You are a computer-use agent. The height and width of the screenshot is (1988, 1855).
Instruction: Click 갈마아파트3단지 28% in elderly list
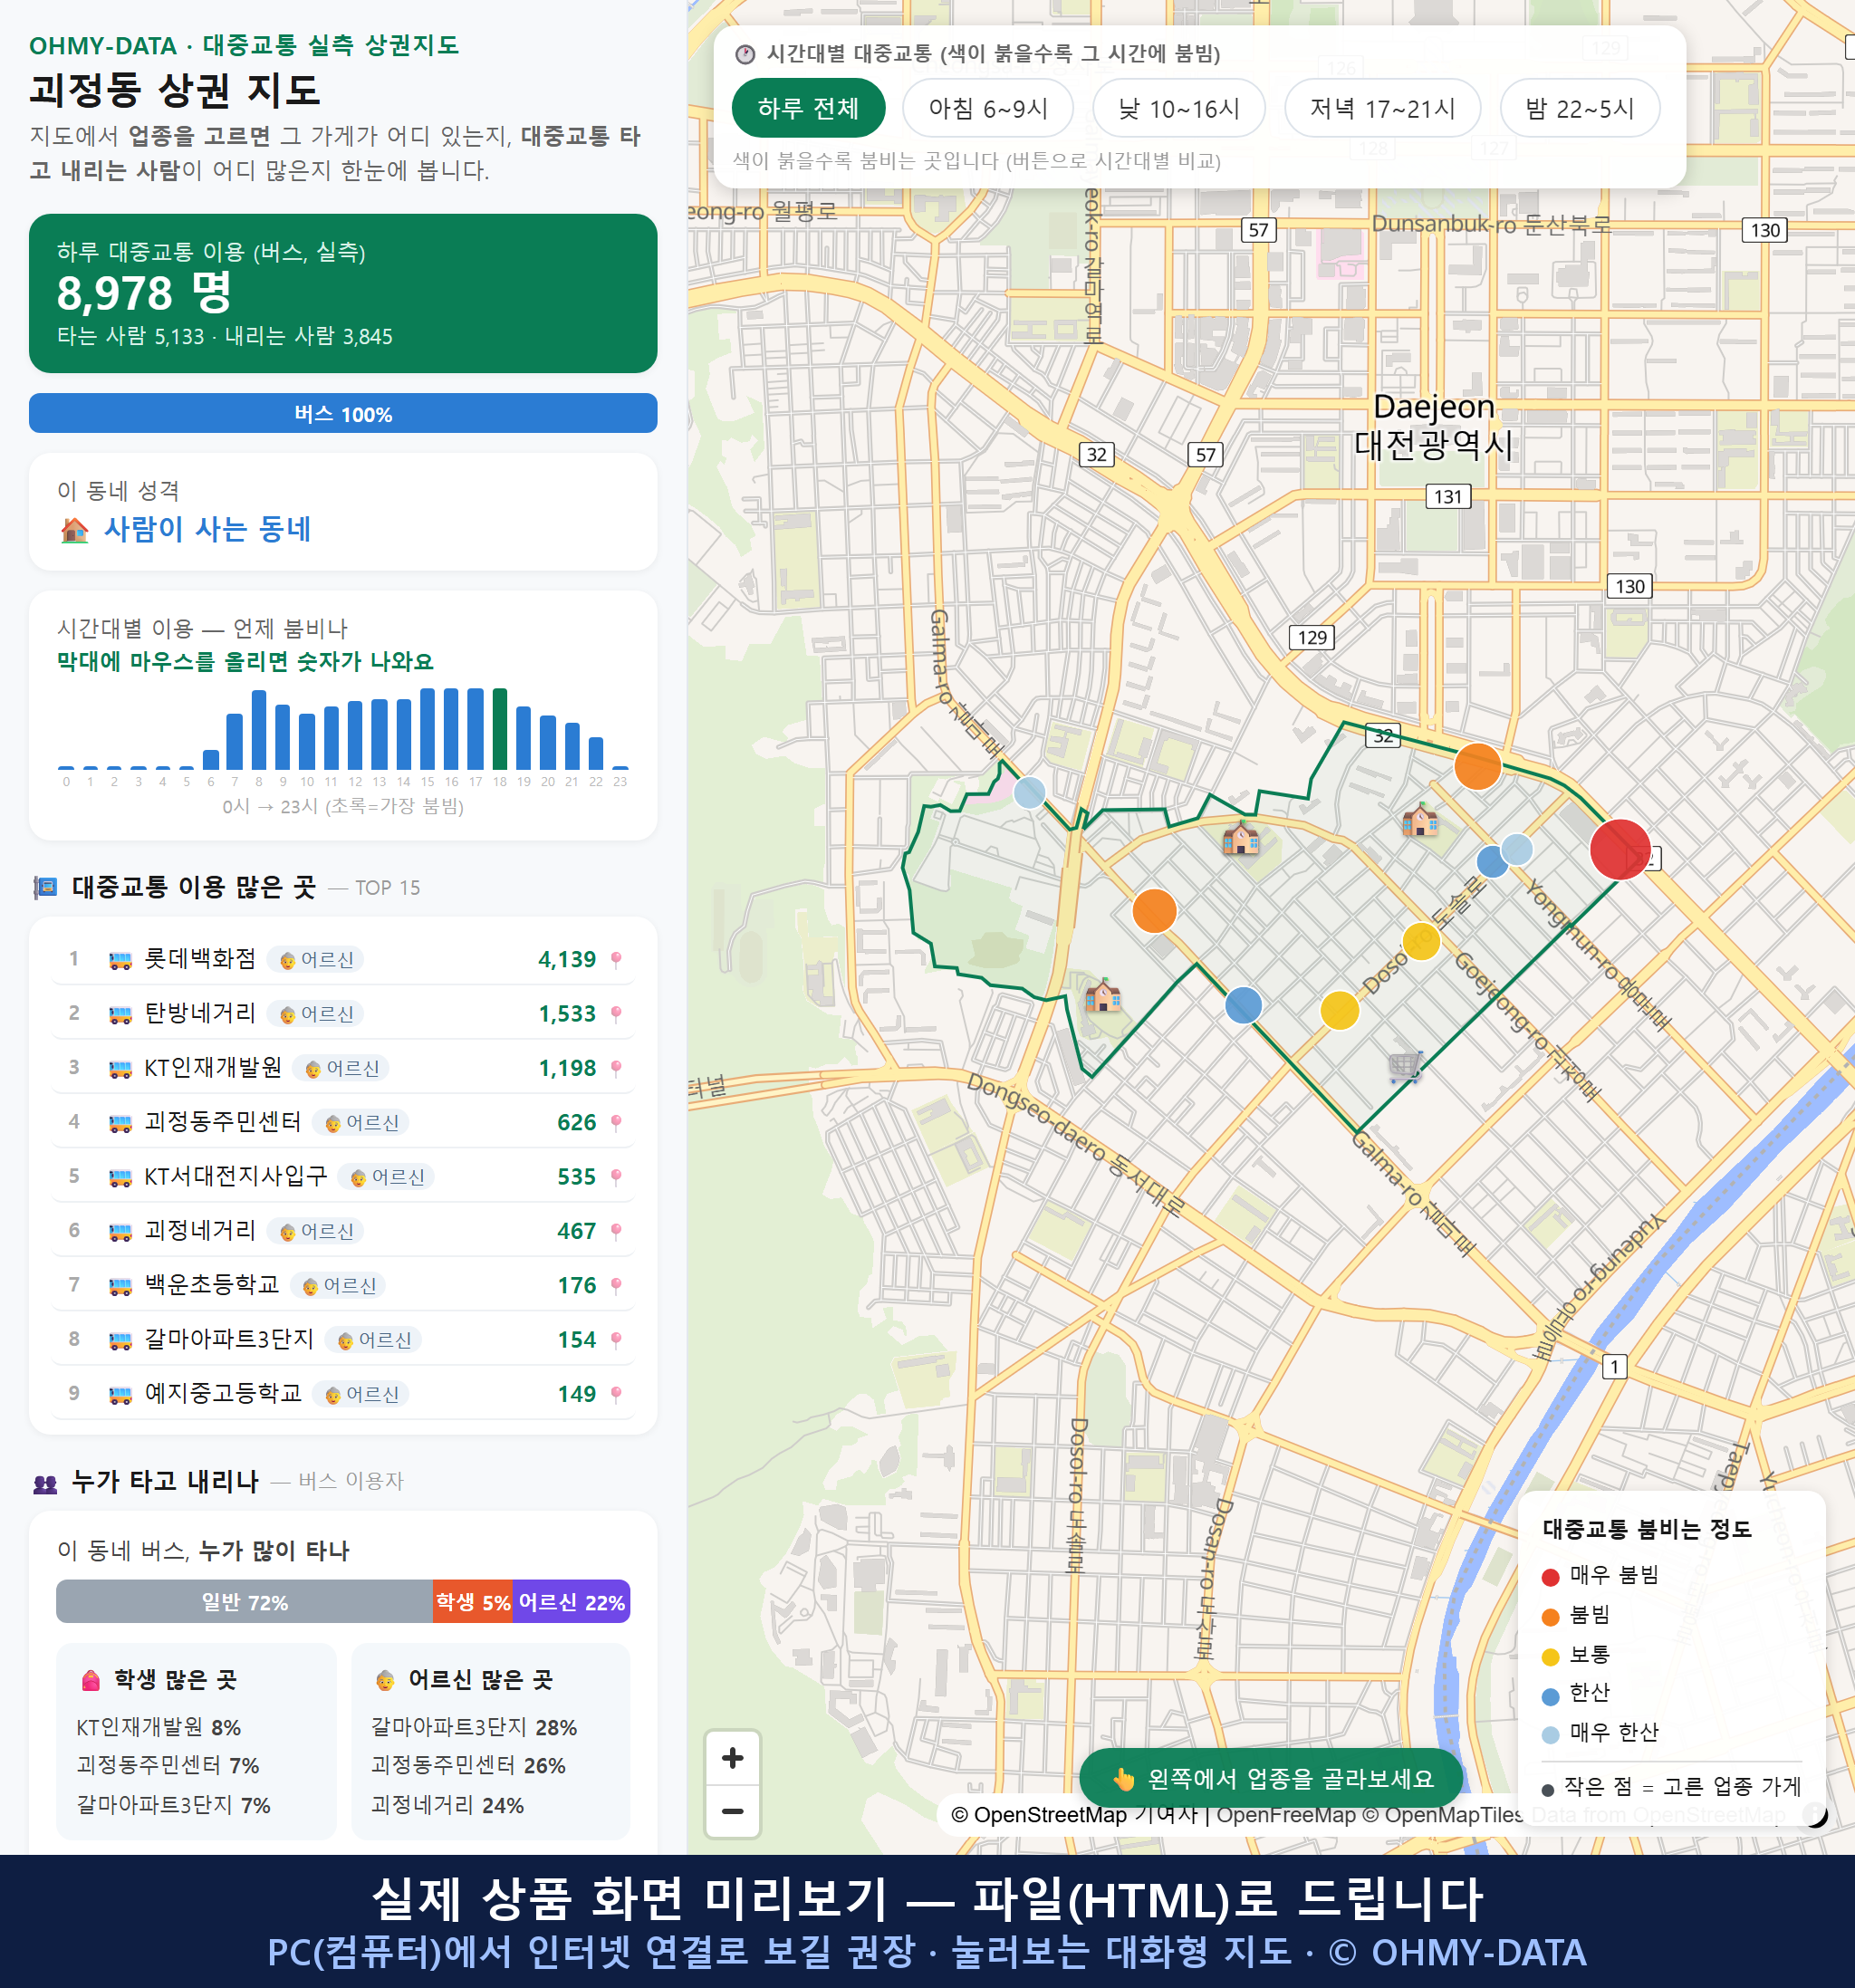(474, 1727)
